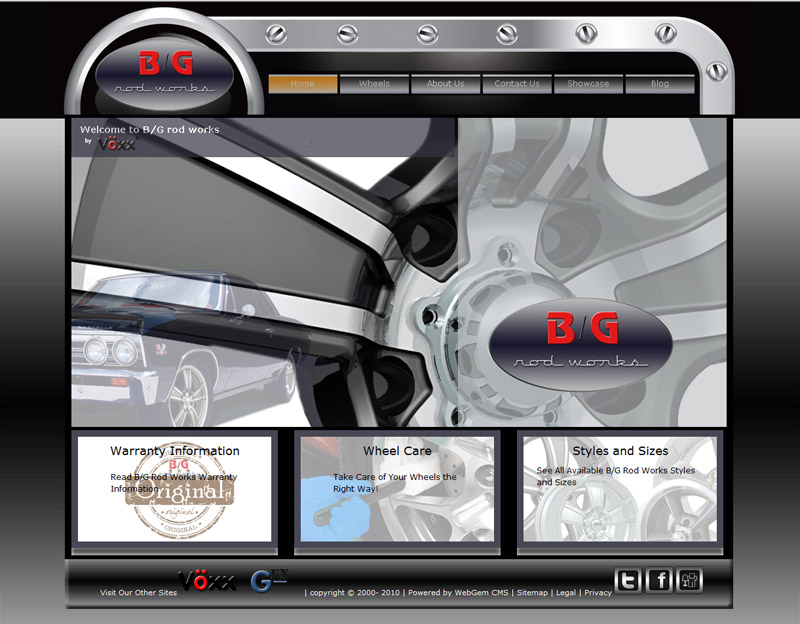The height and width of the screenshot is (624, 800).
Task: Open the Contact Us tab
Action: [x=517, y=84]
